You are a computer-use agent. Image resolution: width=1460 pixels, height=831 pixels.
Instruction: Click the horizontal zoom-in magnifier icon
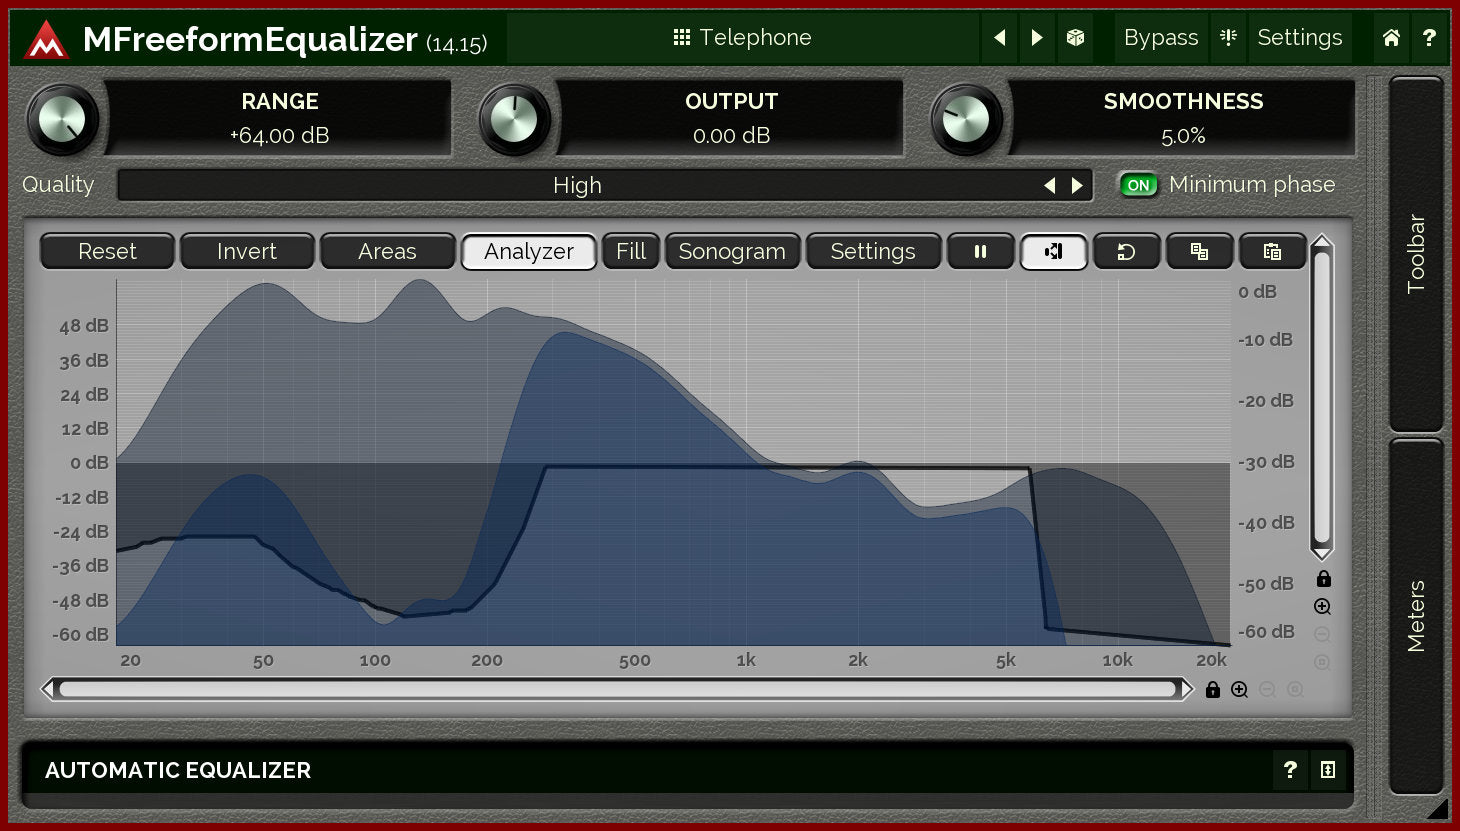pos(1240,690)
